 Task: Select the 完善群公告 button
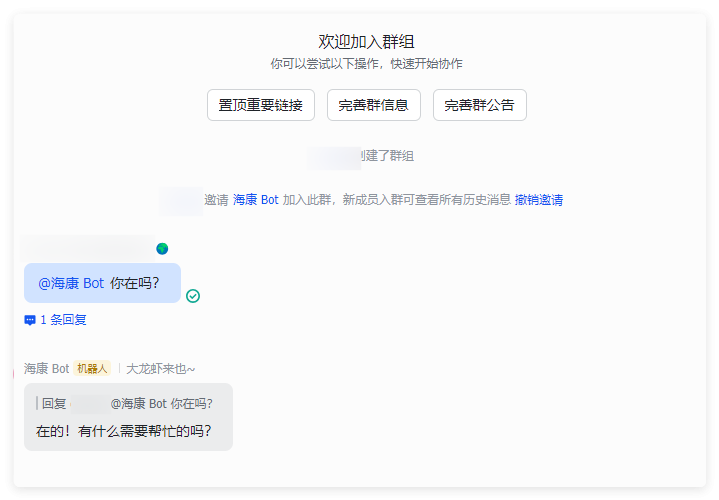coord(479,105)
